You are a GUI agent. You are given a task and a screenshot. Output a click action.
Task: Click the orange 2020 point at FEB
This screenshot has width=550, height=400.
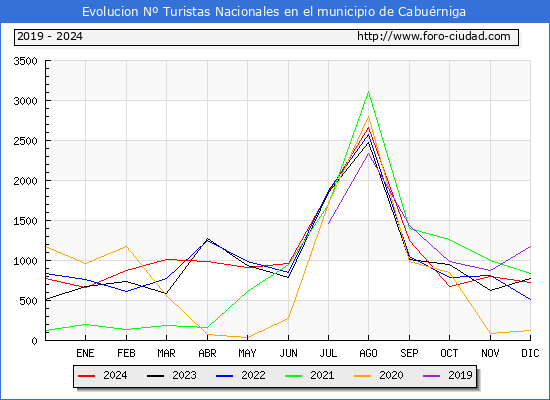[126, 246]
